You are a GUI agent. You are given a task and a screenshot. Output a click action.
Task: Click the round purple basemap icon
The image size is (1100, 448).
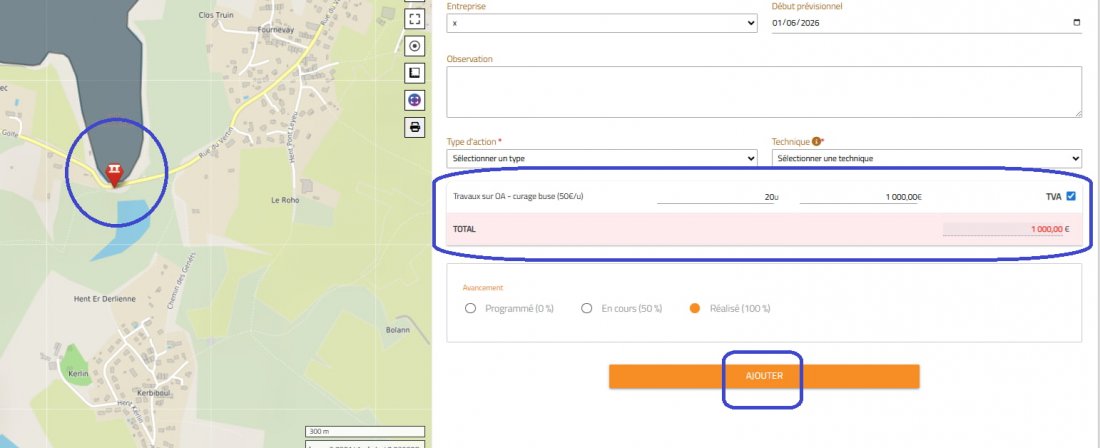click(x=415, y=100)
